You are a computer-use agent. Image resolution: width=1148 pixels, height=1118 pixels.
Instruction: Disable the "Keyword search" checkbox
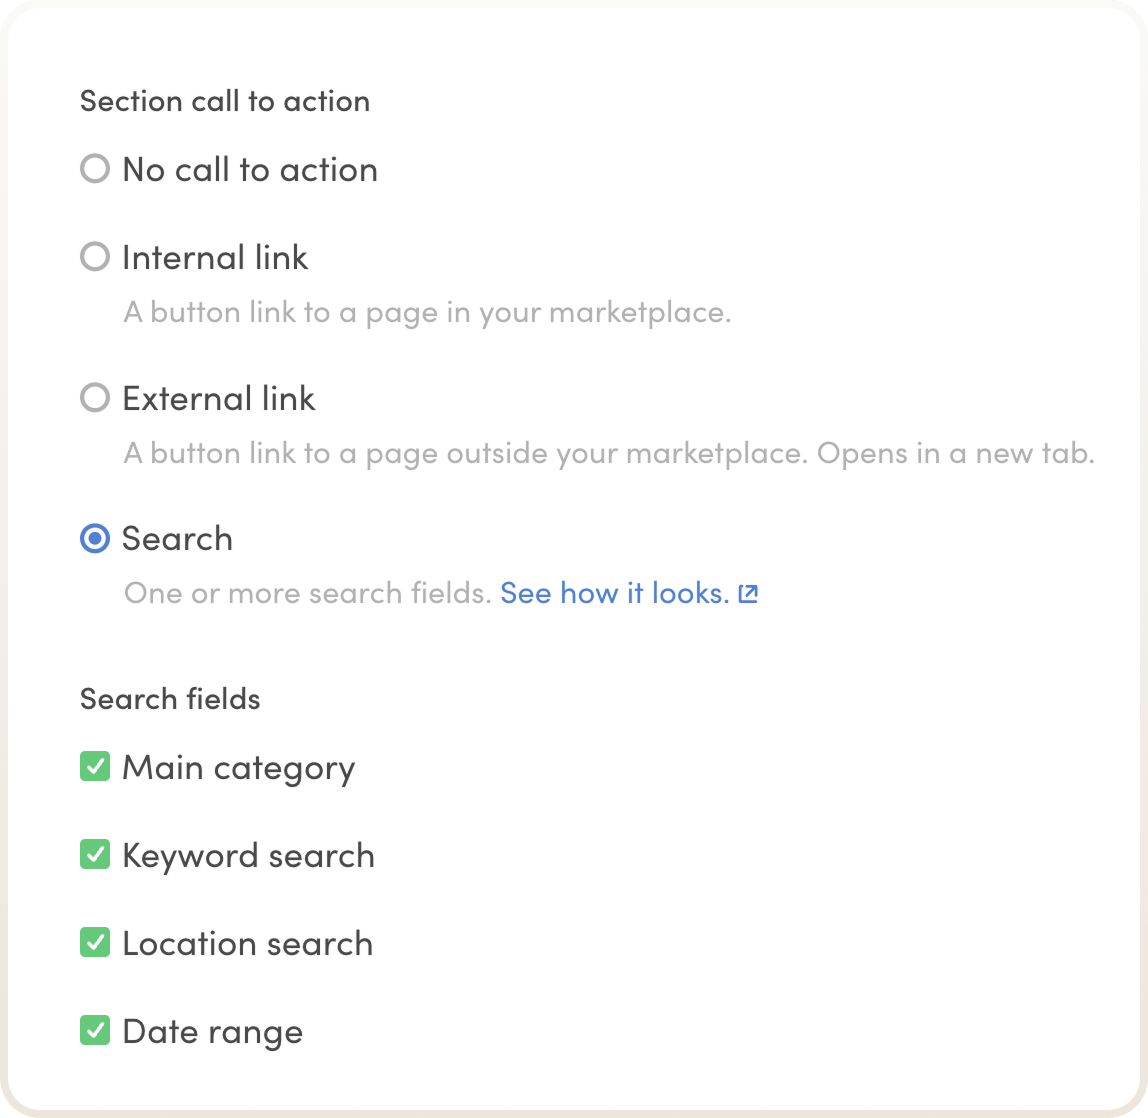click(x=95, y=855)
